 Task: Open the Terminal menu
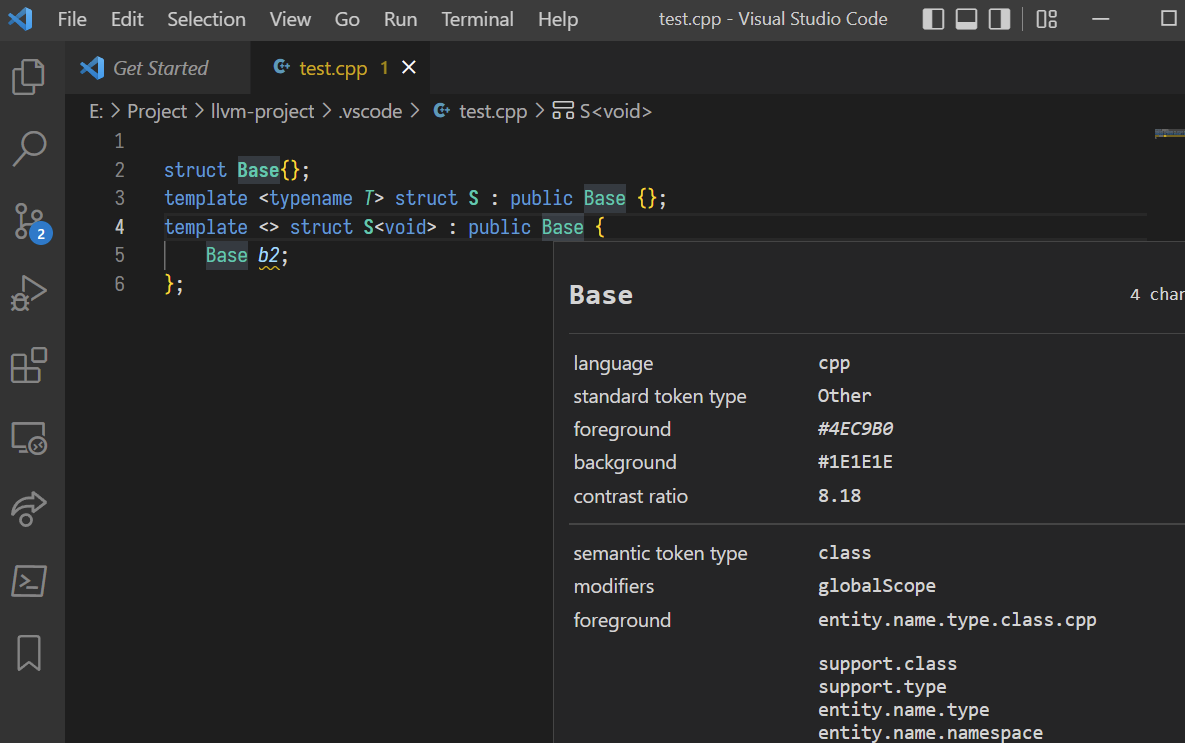pyautogui.click(x=477, y=19)
